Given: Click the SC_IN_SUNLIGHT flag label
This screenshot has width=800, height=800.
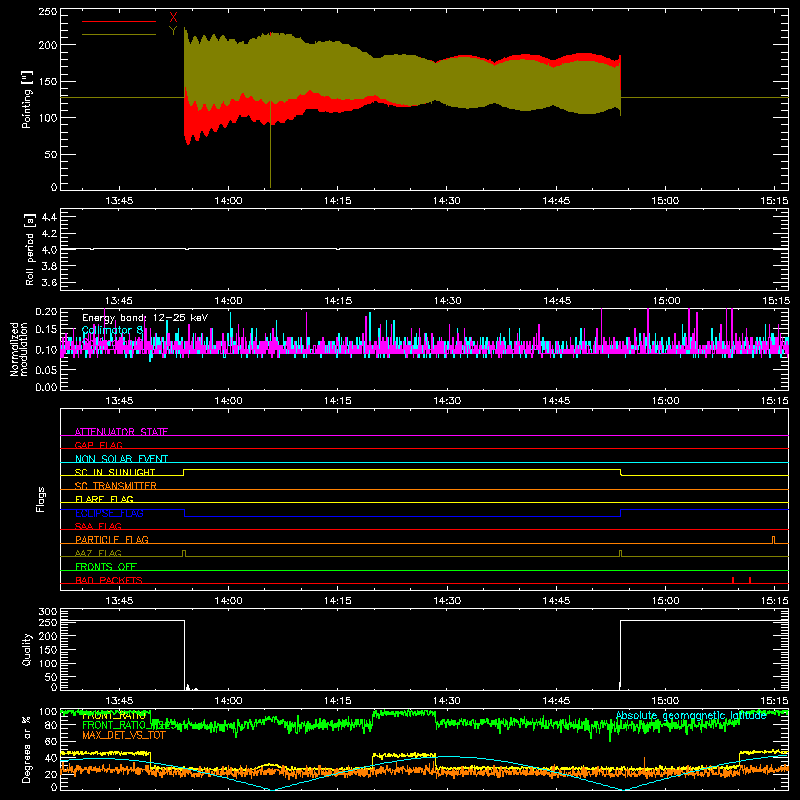Looking at the screenshot, I should [115, 472].
